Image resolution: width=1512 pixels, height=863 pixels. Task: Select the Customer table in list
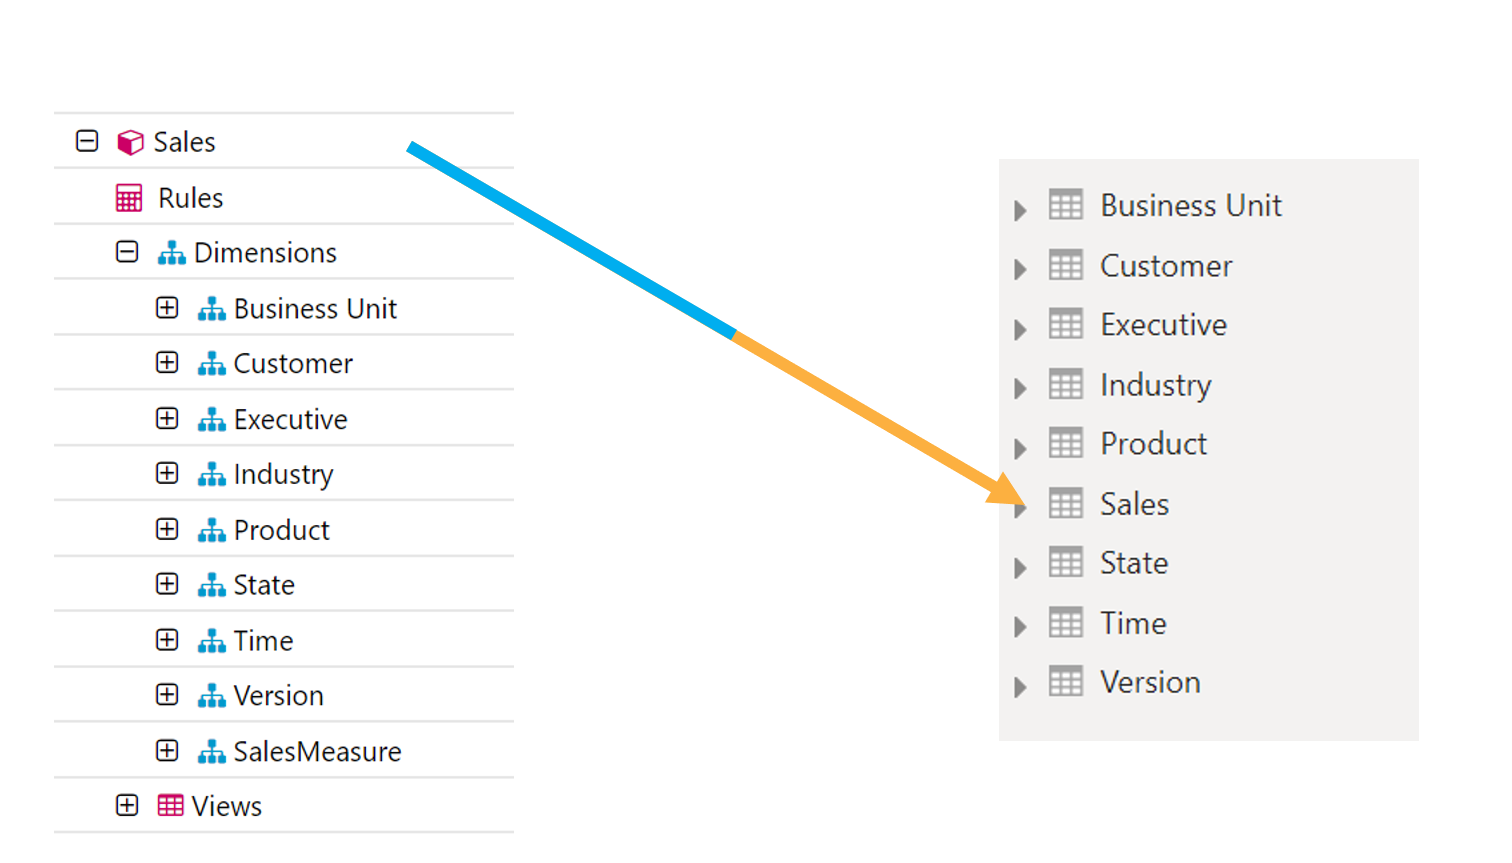pyautogui.click(x=1165, y=266)
